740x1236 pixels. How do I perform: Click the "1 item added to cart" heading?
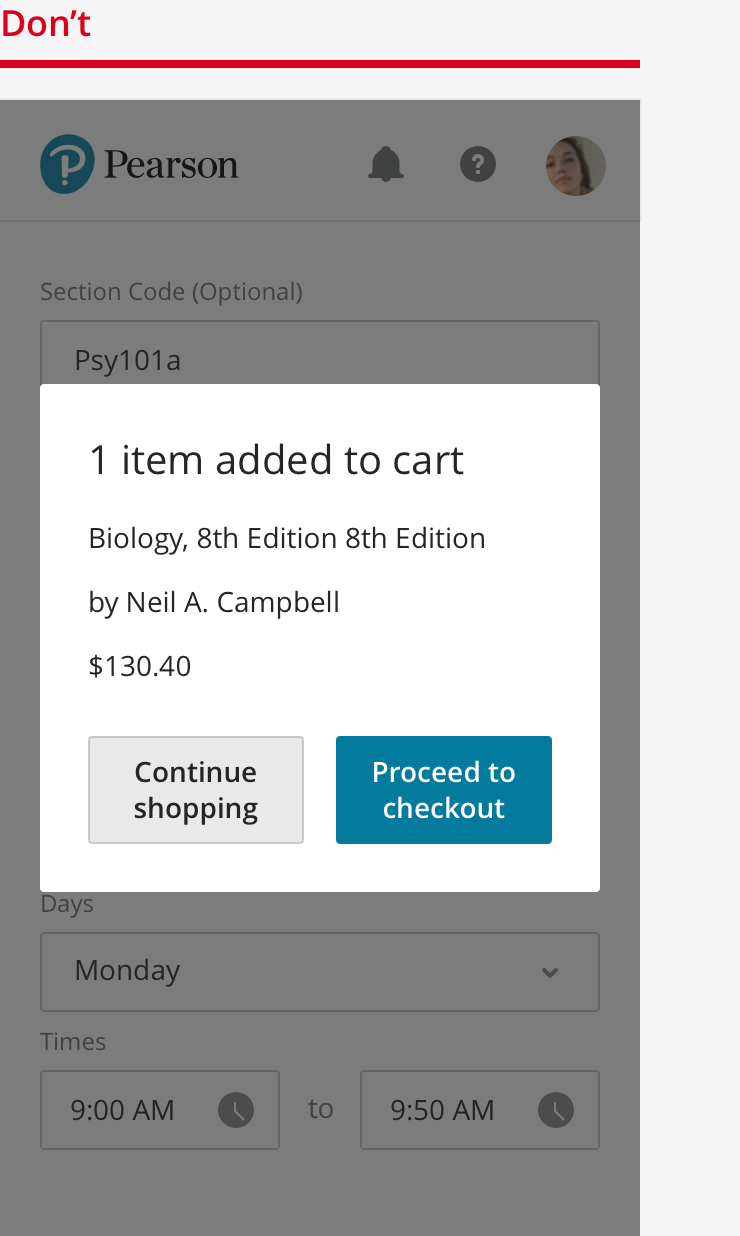pos(276,460)
